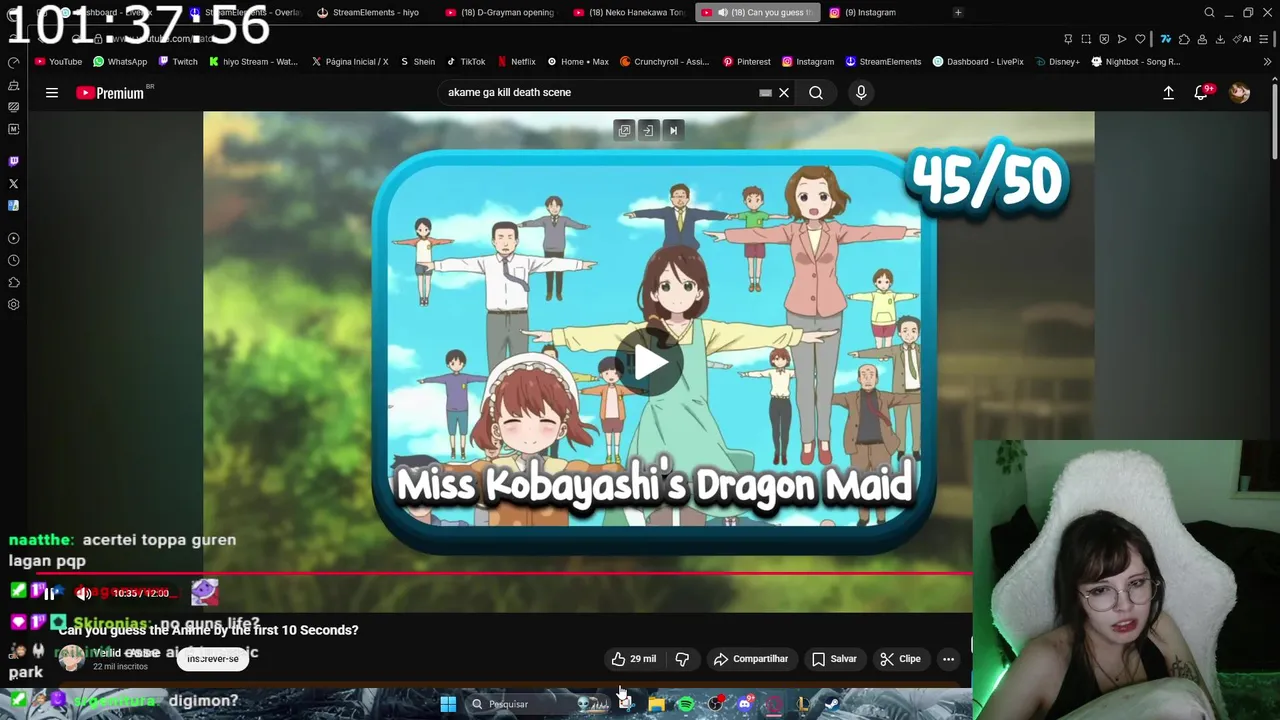Screen dimensions: 1280x720
Task: Open the channel avatar below the video
Action: coord(70,658)
